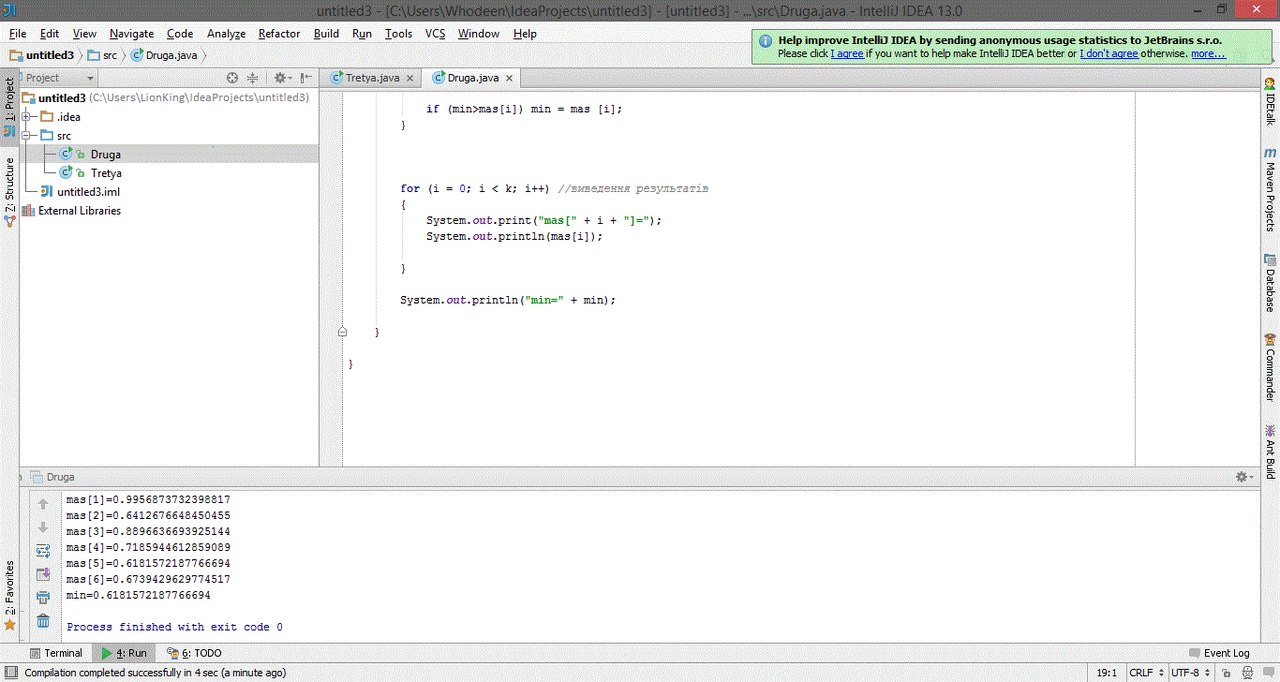Open Run panel settings gear
The image size is (1280, 682).
pos(1242,477)
